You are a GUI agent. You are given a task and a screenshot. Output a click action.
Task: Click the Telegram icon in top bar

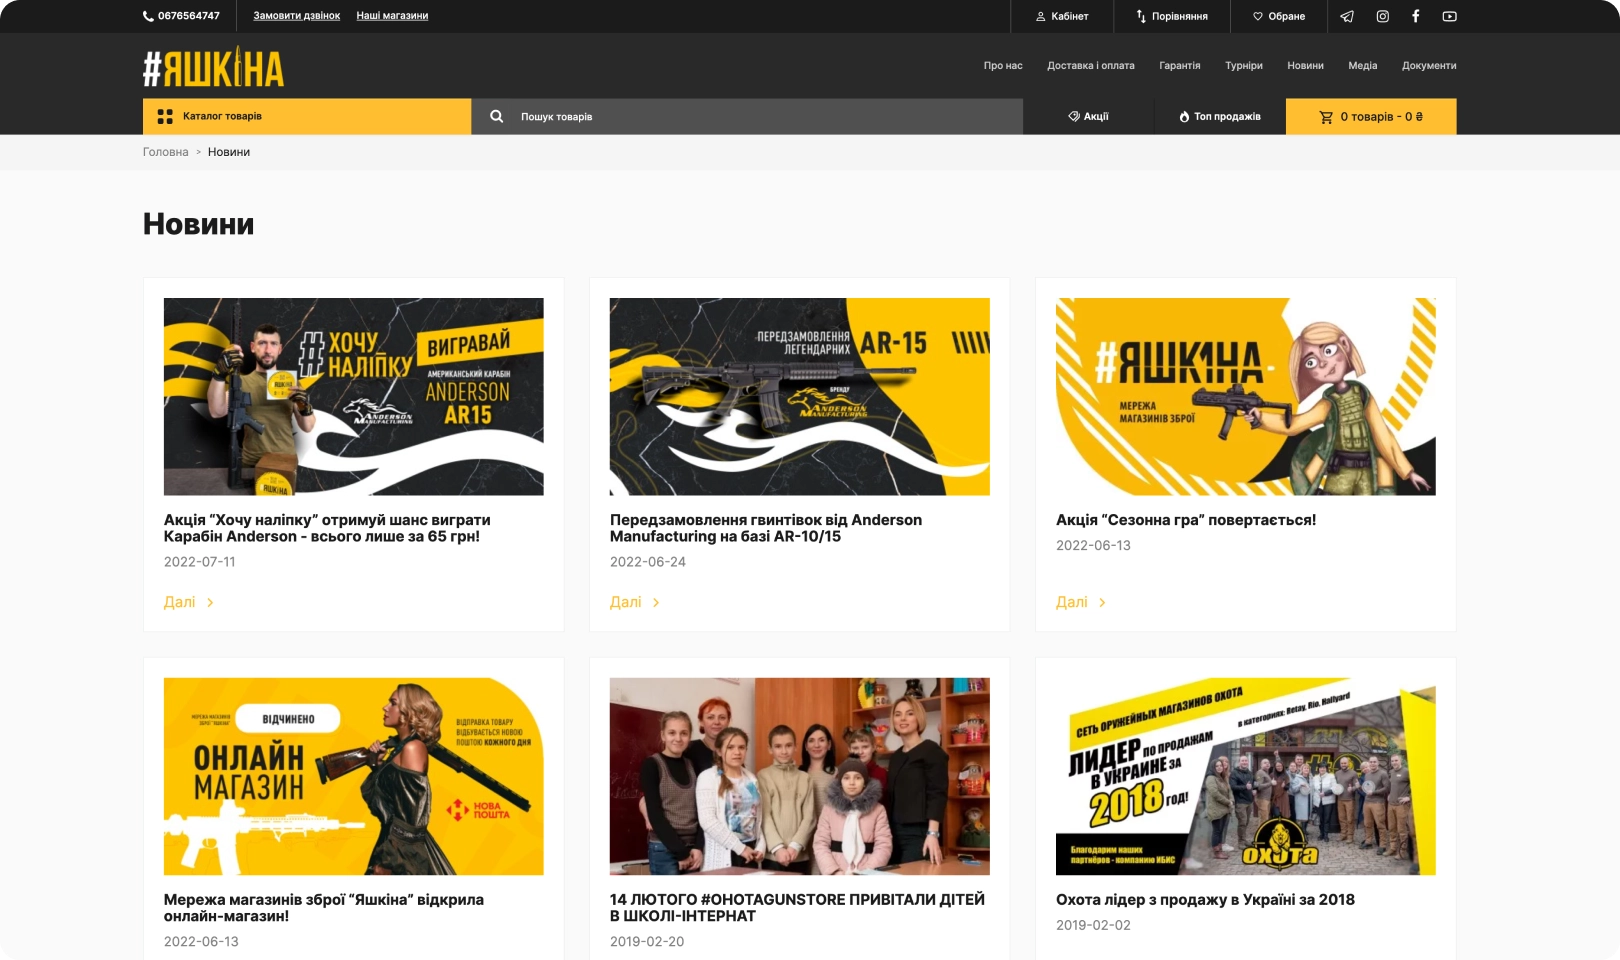(x=1347, y=16)
